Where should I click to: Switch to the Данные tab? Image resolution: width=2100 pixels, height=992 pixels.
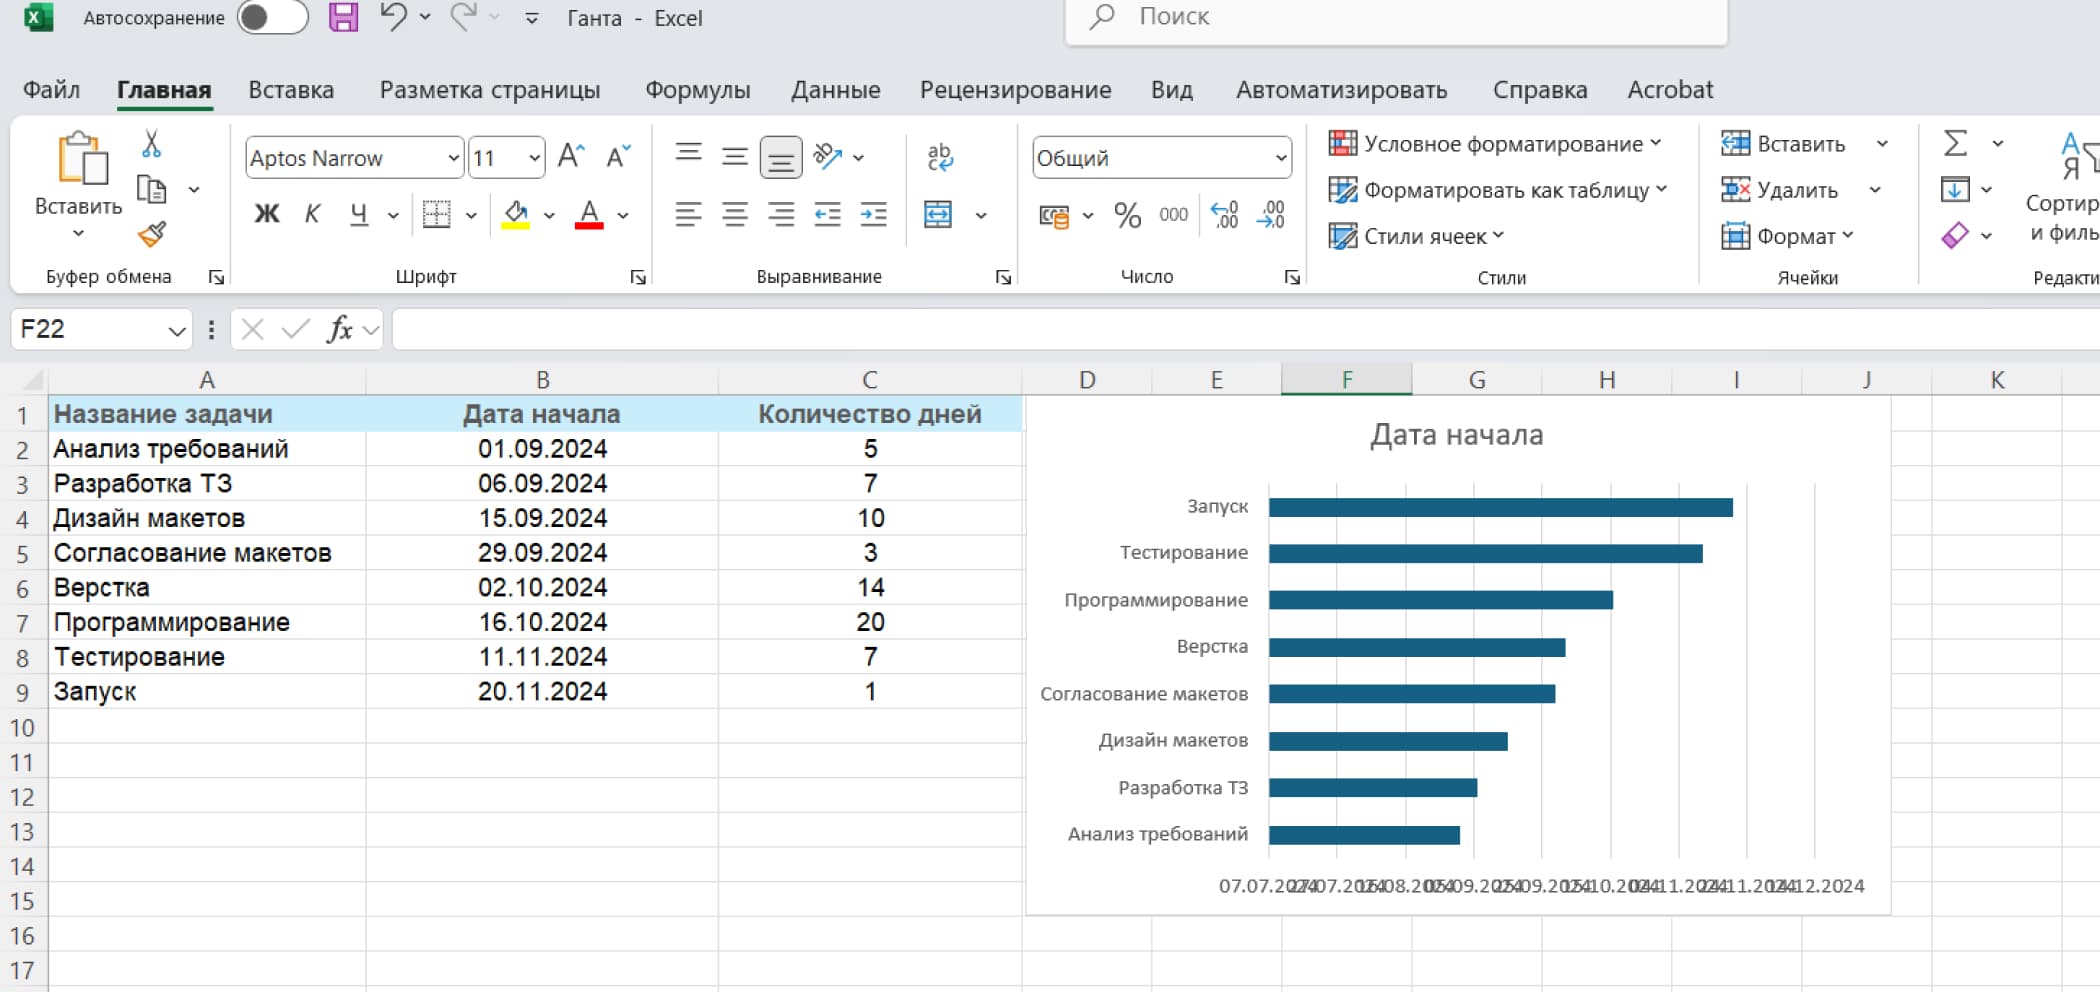coord(836,90)
